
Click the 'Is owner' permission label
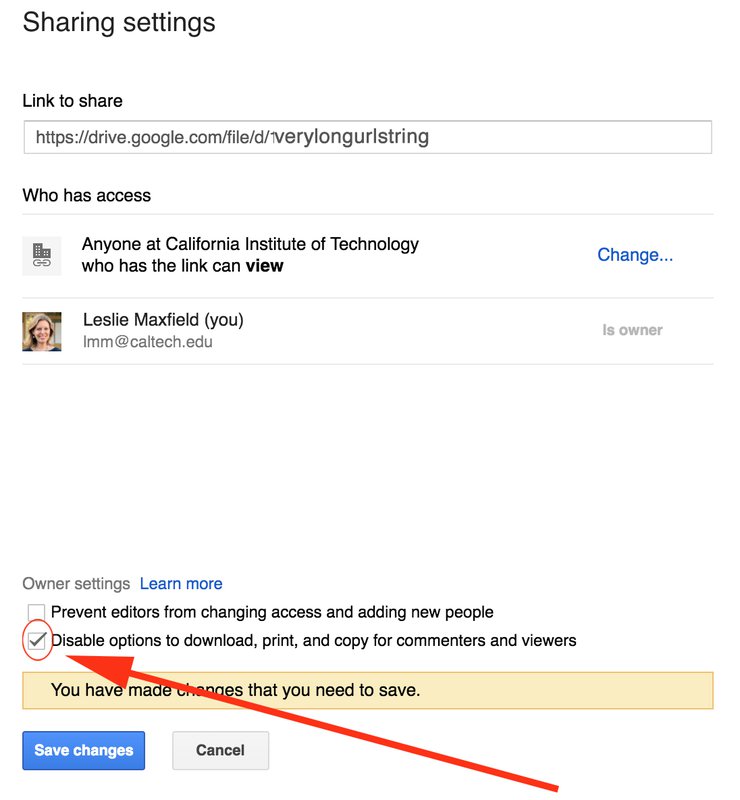[x=632, y=330]
